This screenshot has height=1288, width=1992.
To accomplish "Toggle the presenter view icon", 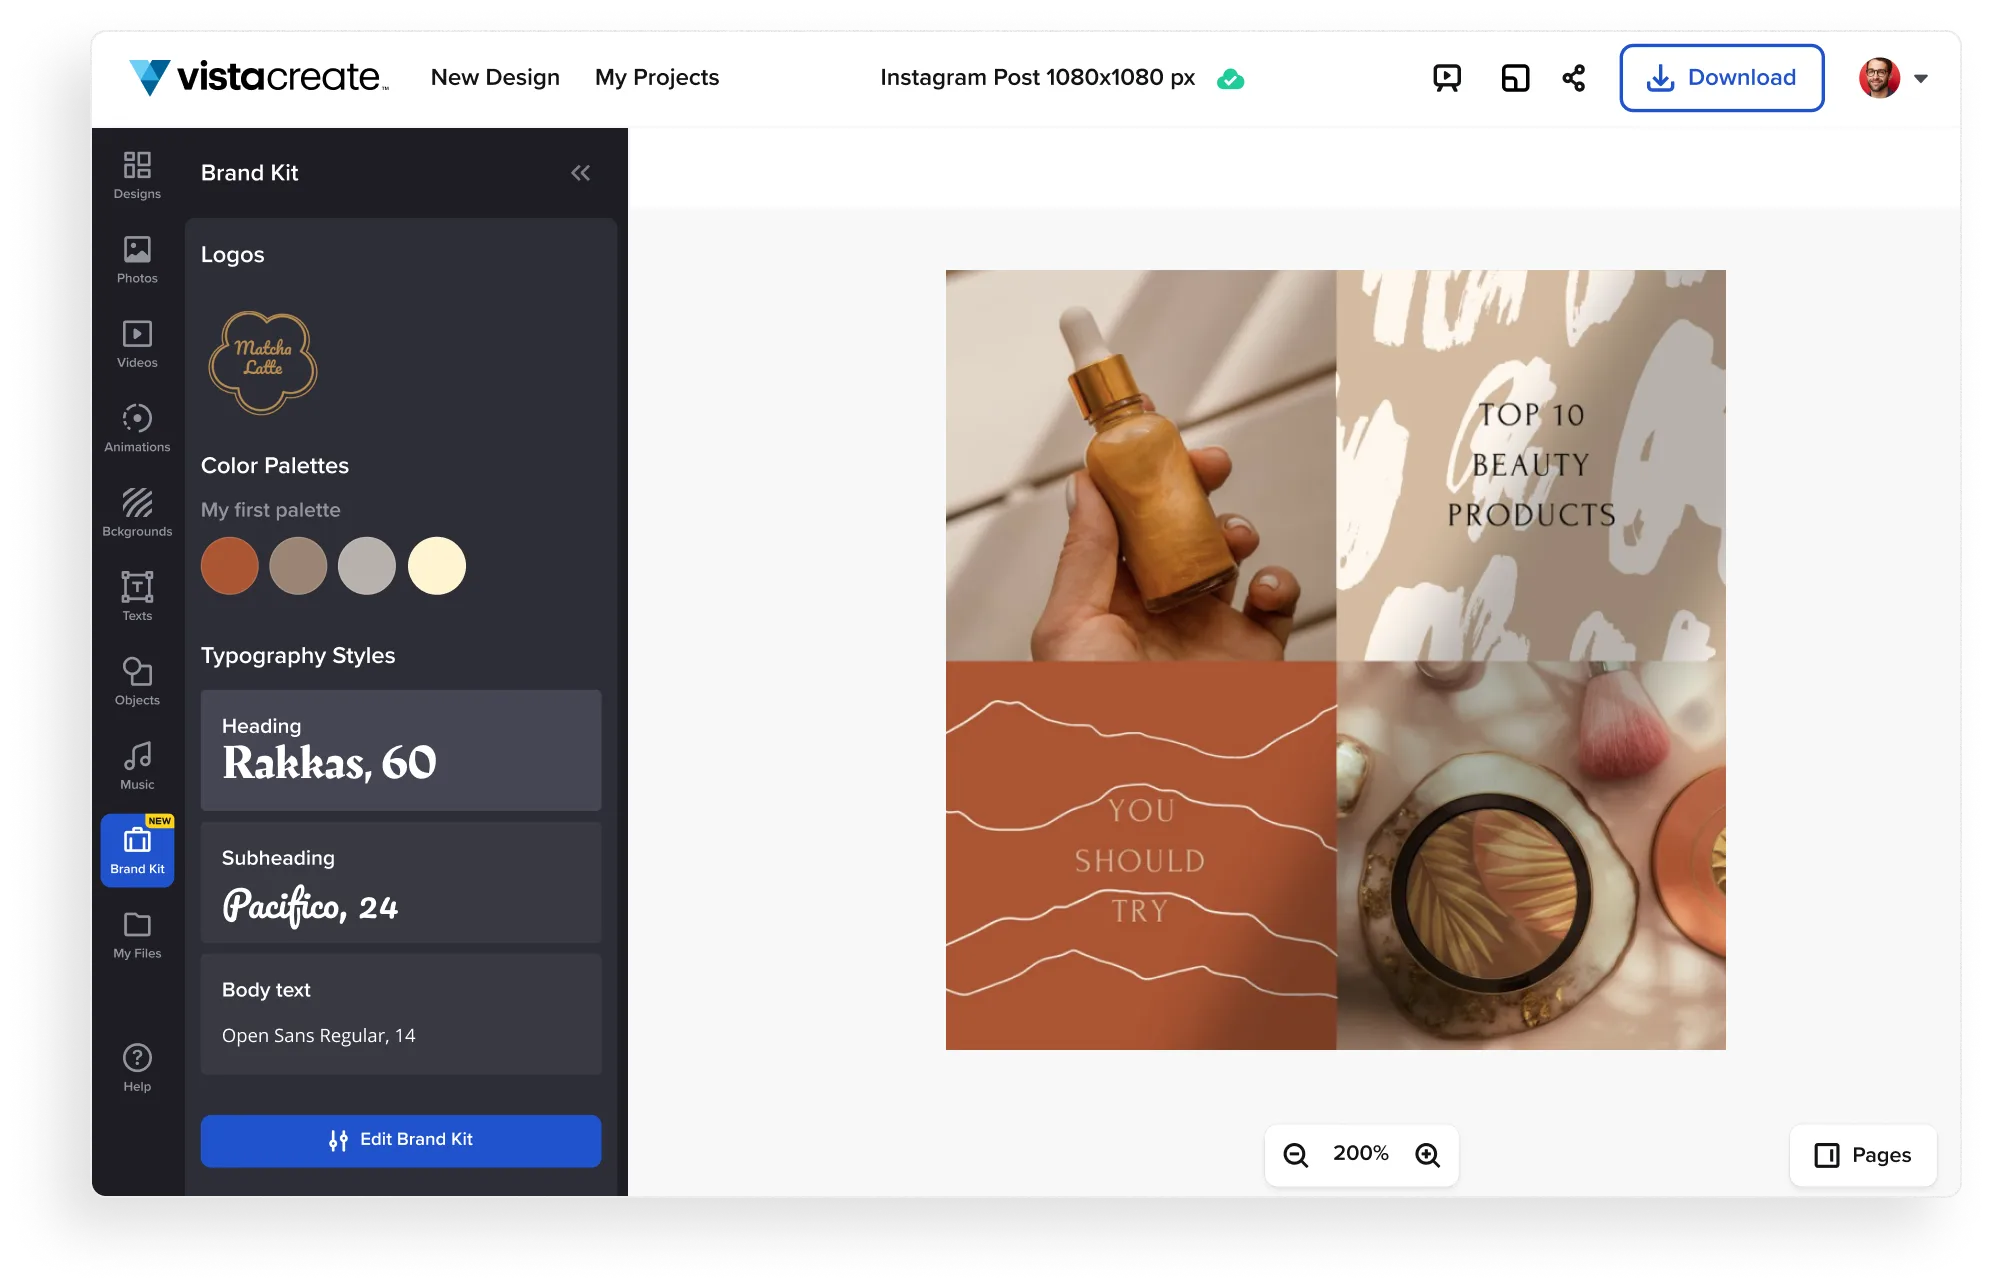I will tap(1446, 78).
